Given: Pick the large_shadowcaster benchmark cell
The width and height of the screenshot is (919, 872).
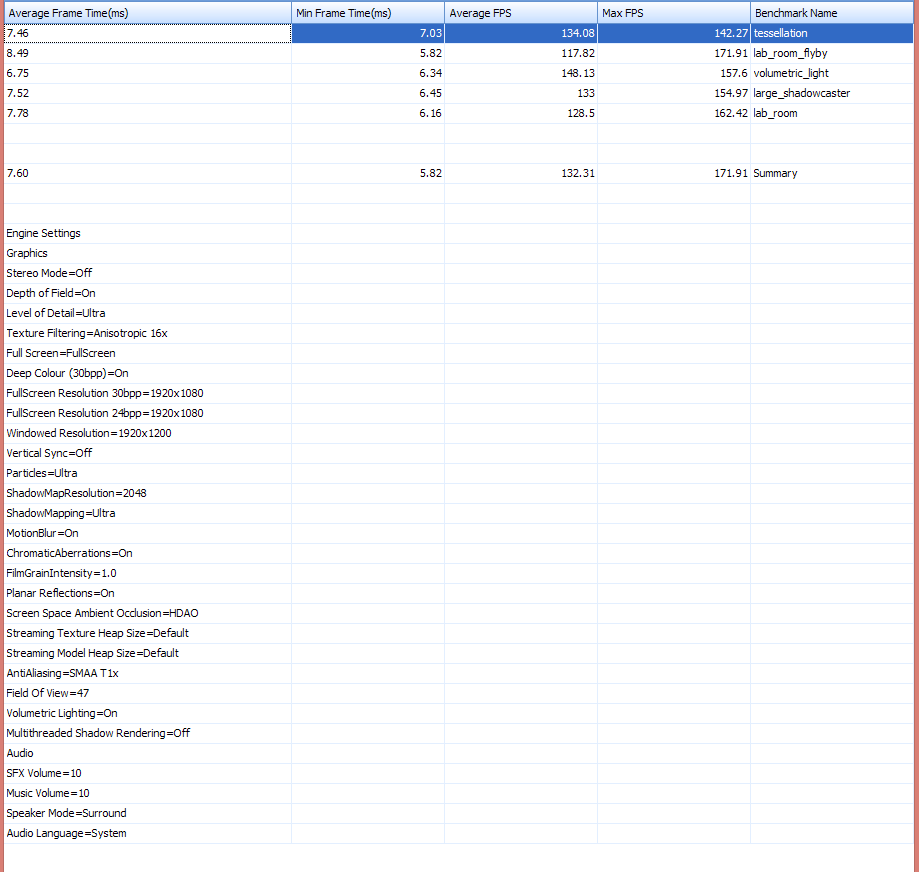Looking at the screenshot, I should (x=801, y=93).
